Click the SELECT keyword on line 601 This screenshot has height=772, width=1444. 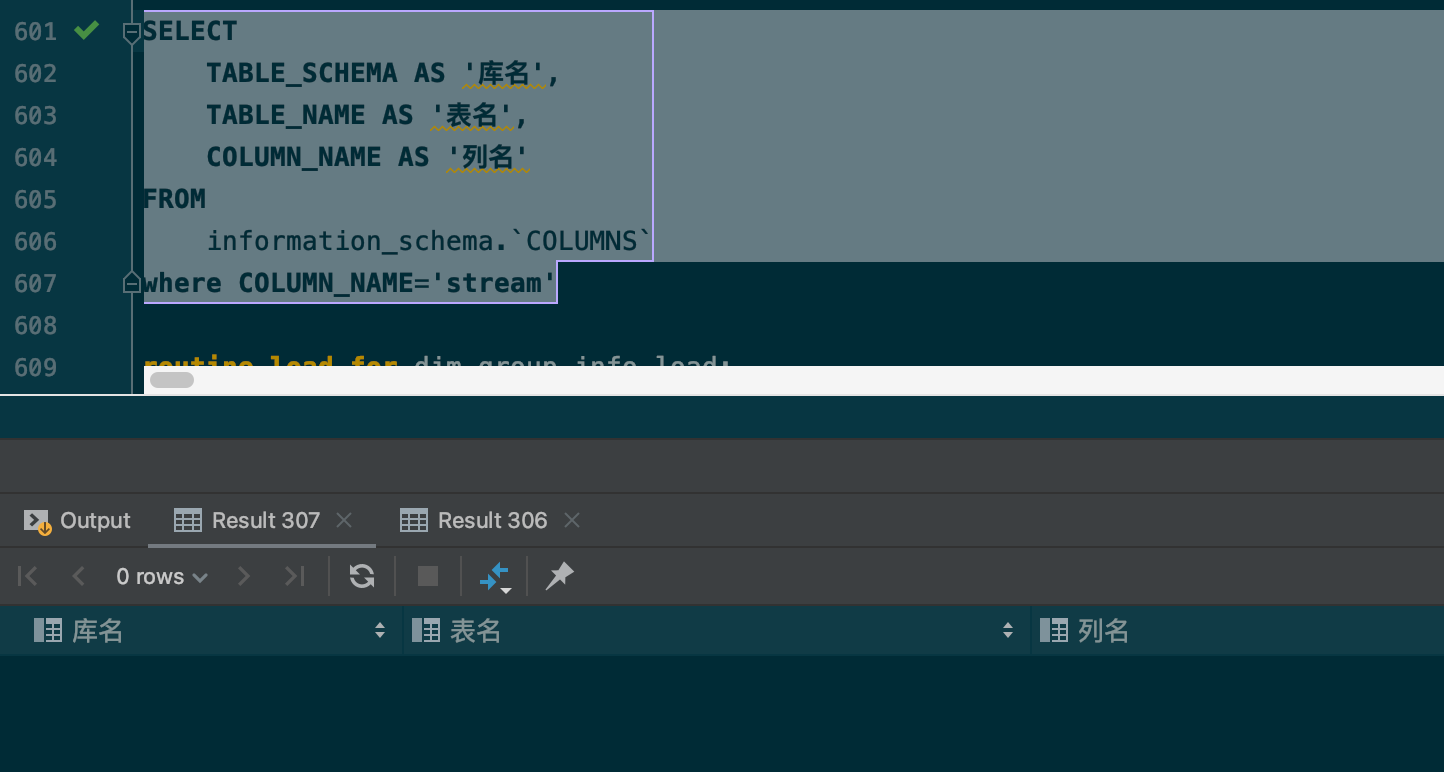click(x=190, y=31)
